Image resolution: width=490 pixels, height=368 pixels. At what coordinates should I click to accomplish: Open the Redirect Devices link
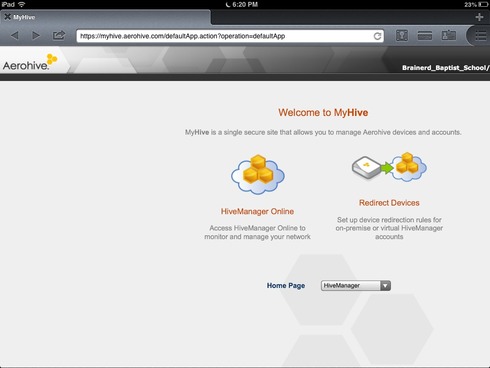pyautogui.click(x=389, y=203)
